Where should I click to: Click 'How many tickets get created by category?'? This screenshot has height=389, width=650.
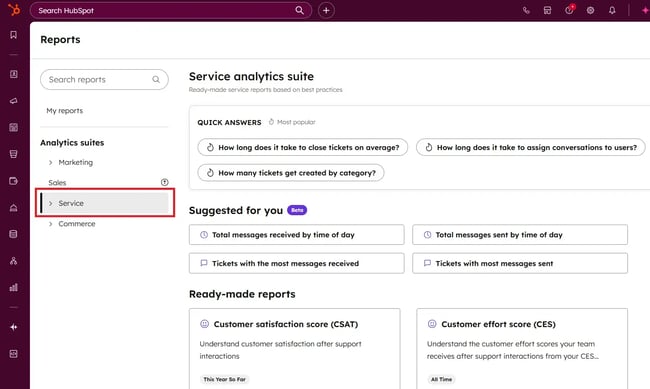tap(291, 173)
